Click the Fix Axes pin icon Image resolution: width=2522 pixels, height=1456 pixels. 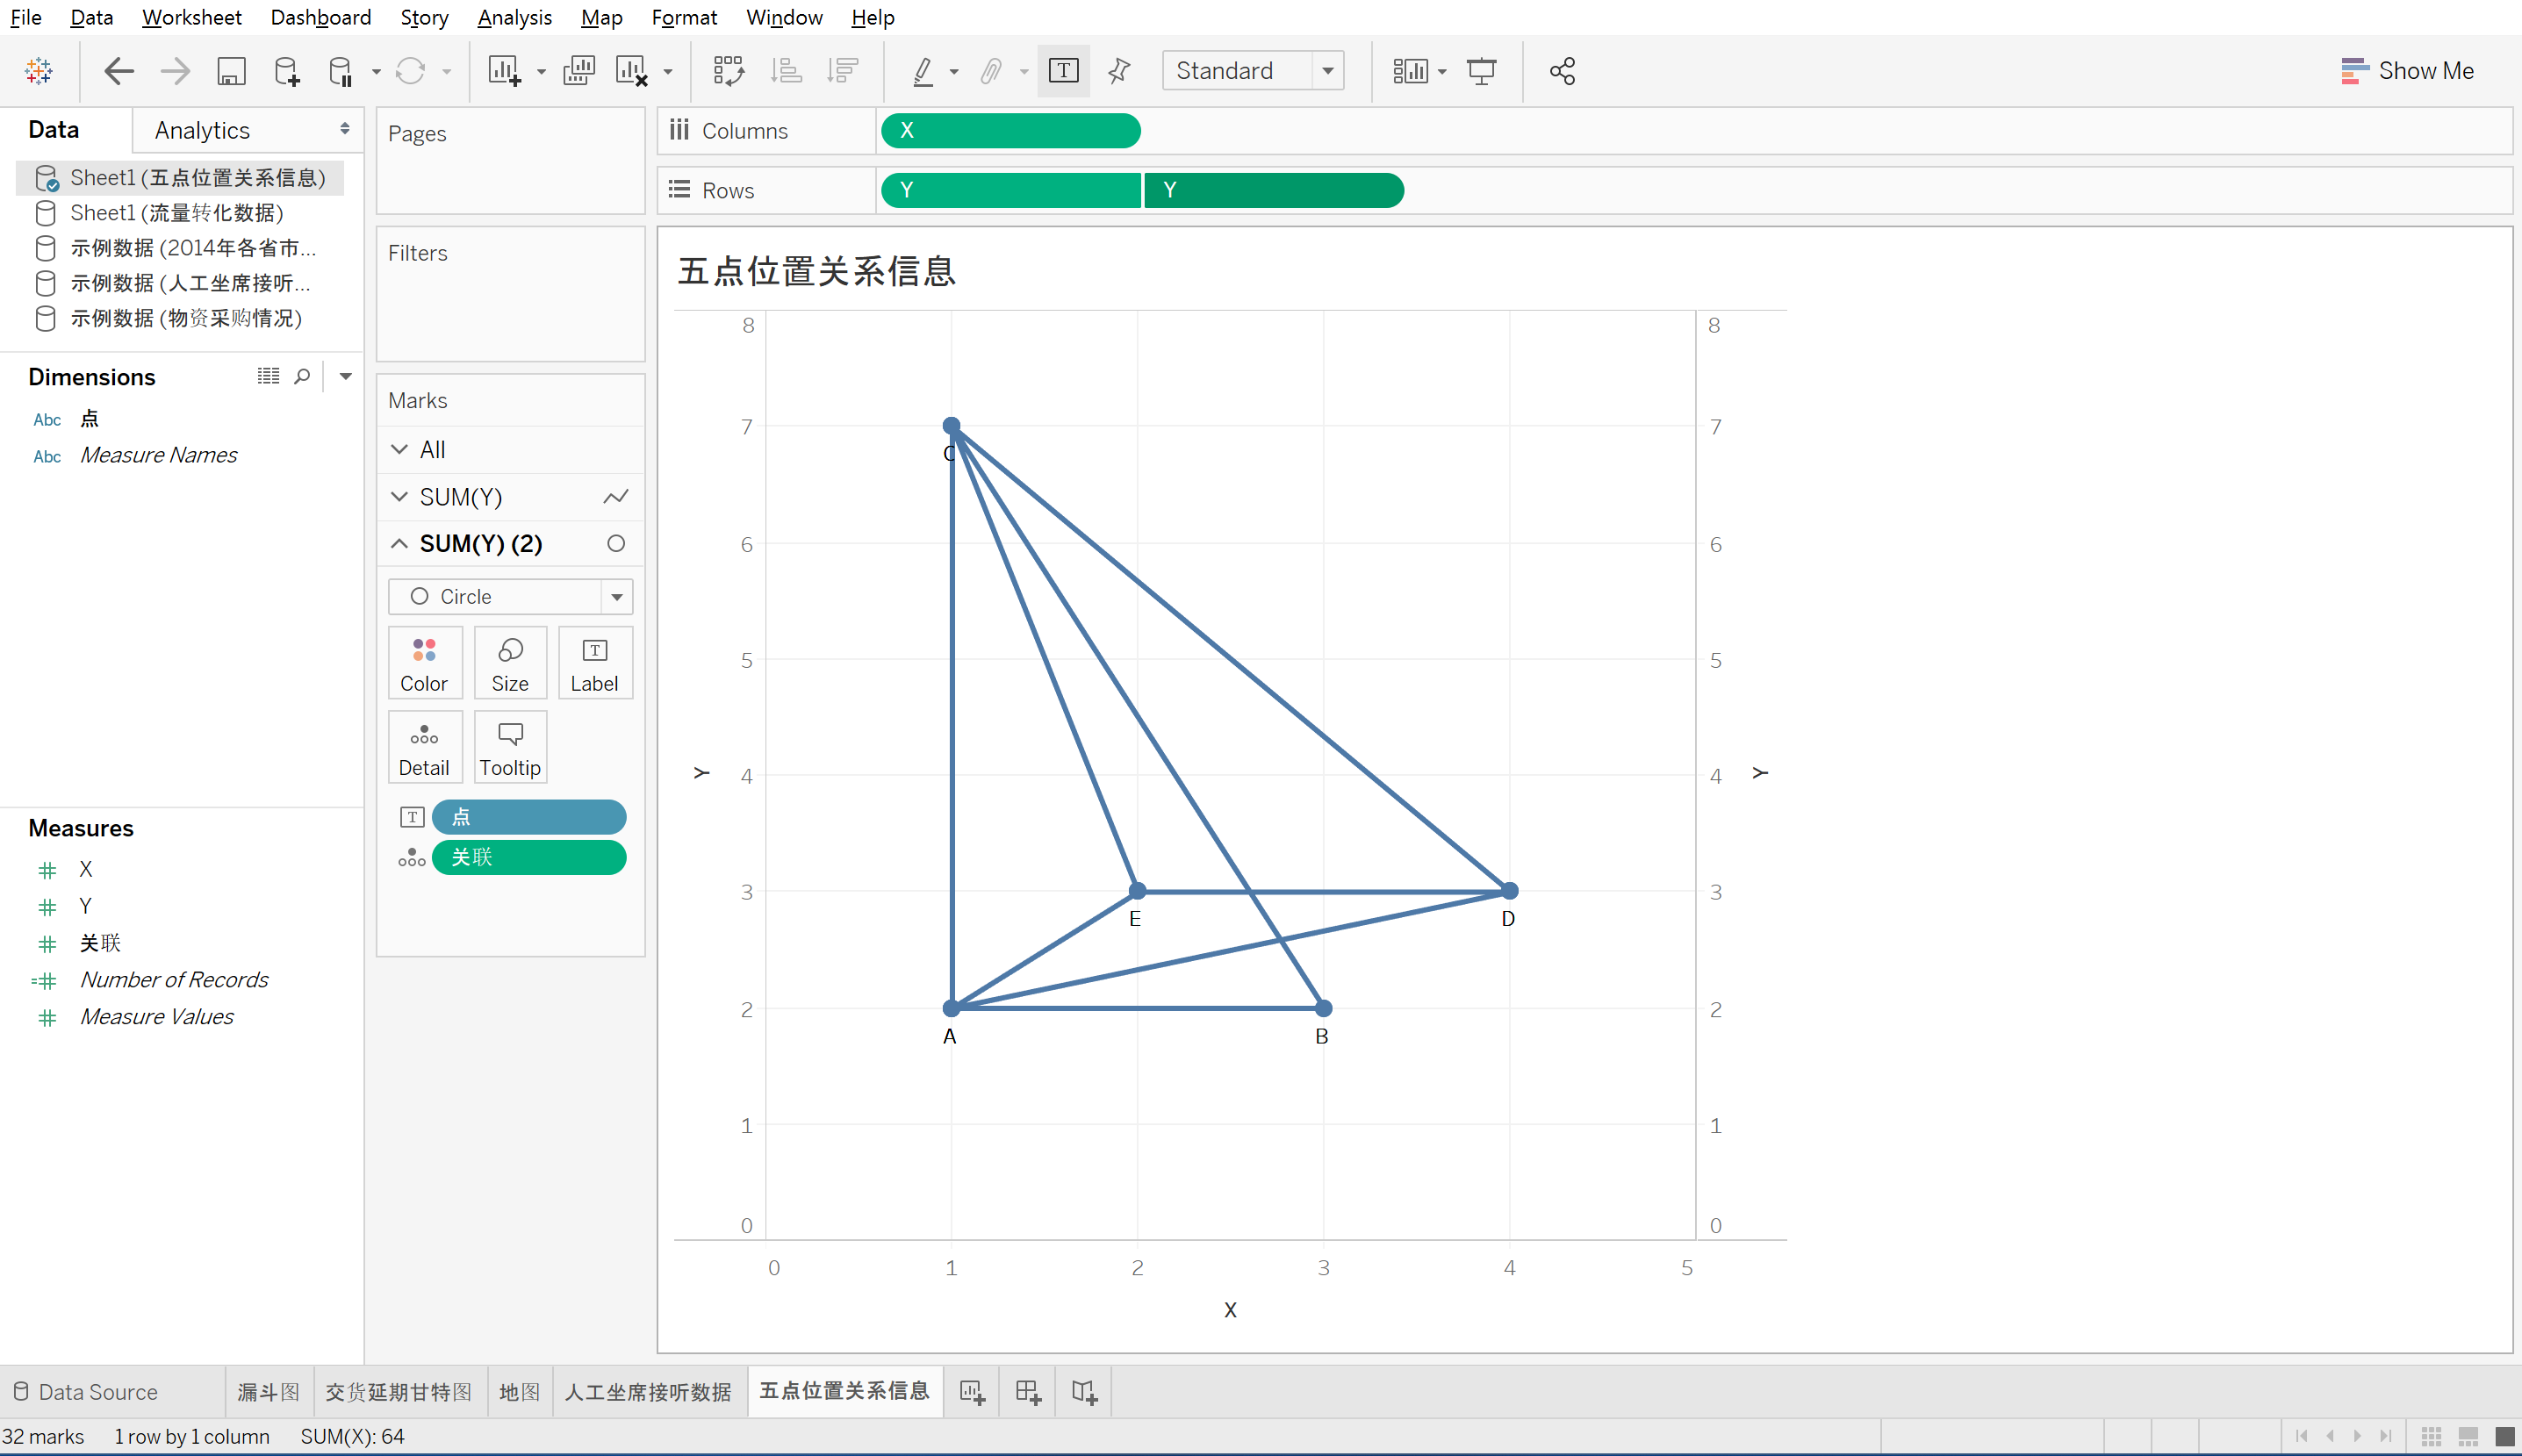click(1119, 71)
